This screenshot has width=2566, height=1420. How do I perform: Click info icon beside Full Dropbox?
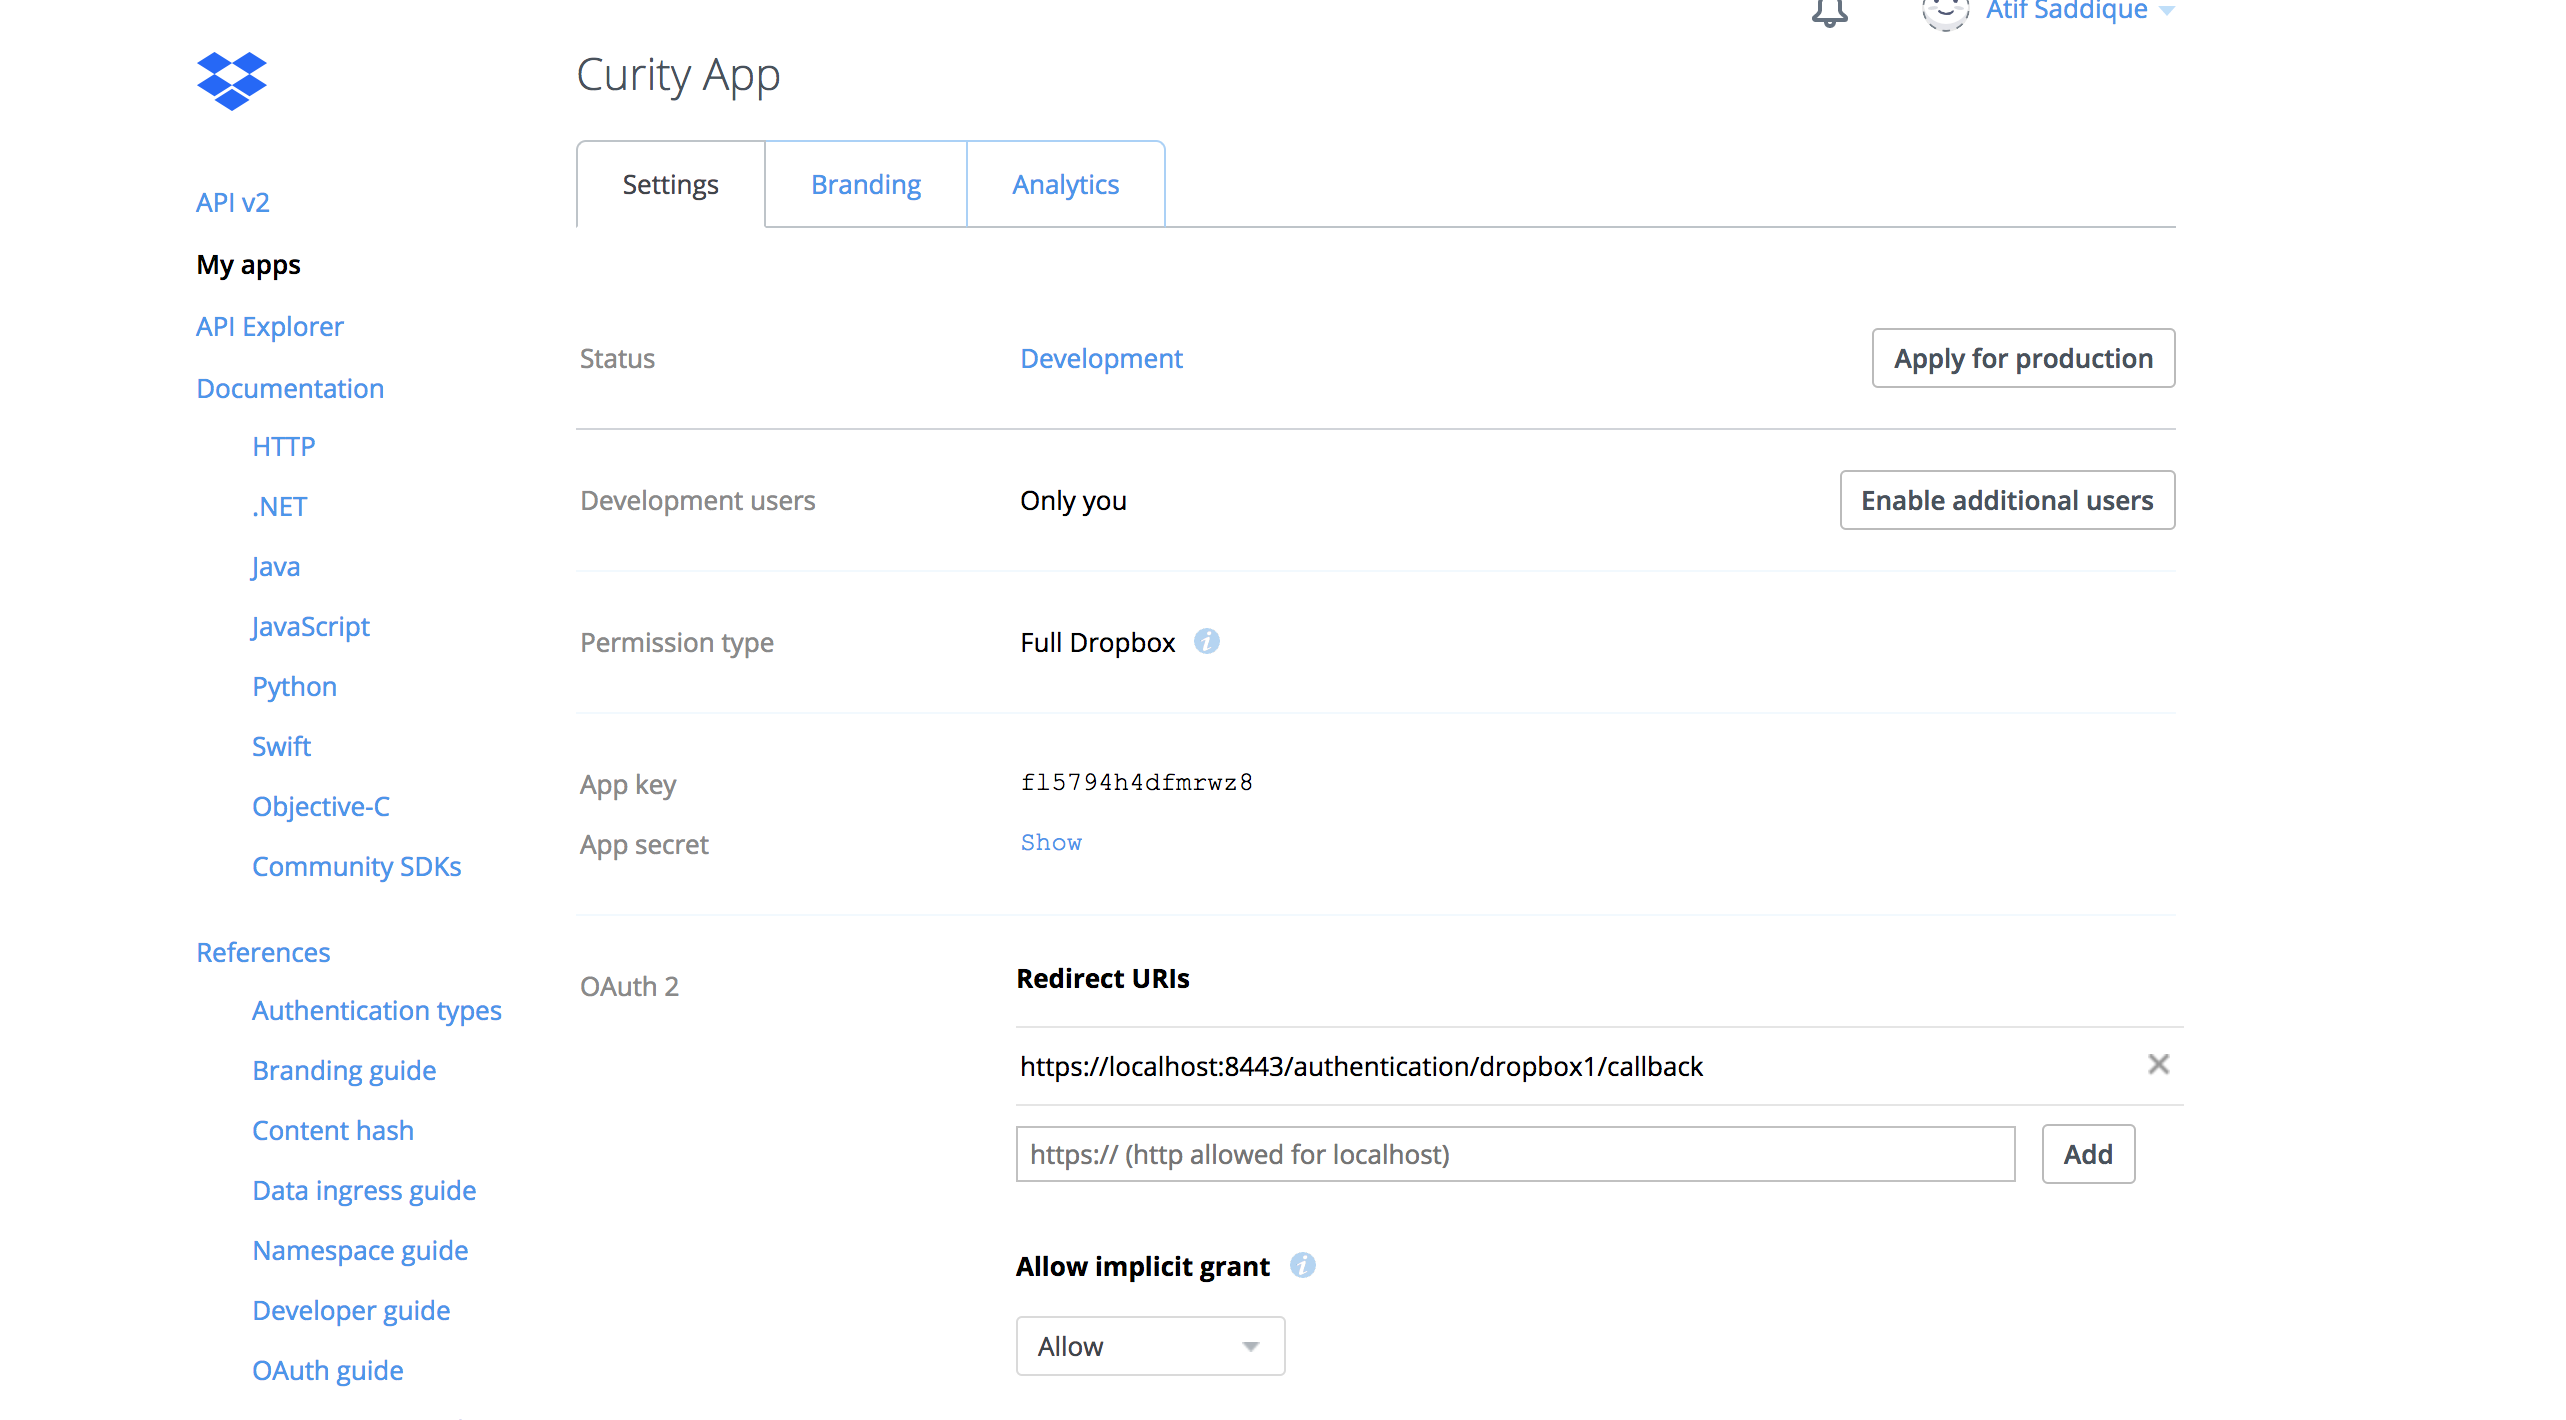(x=1207, y=641)
